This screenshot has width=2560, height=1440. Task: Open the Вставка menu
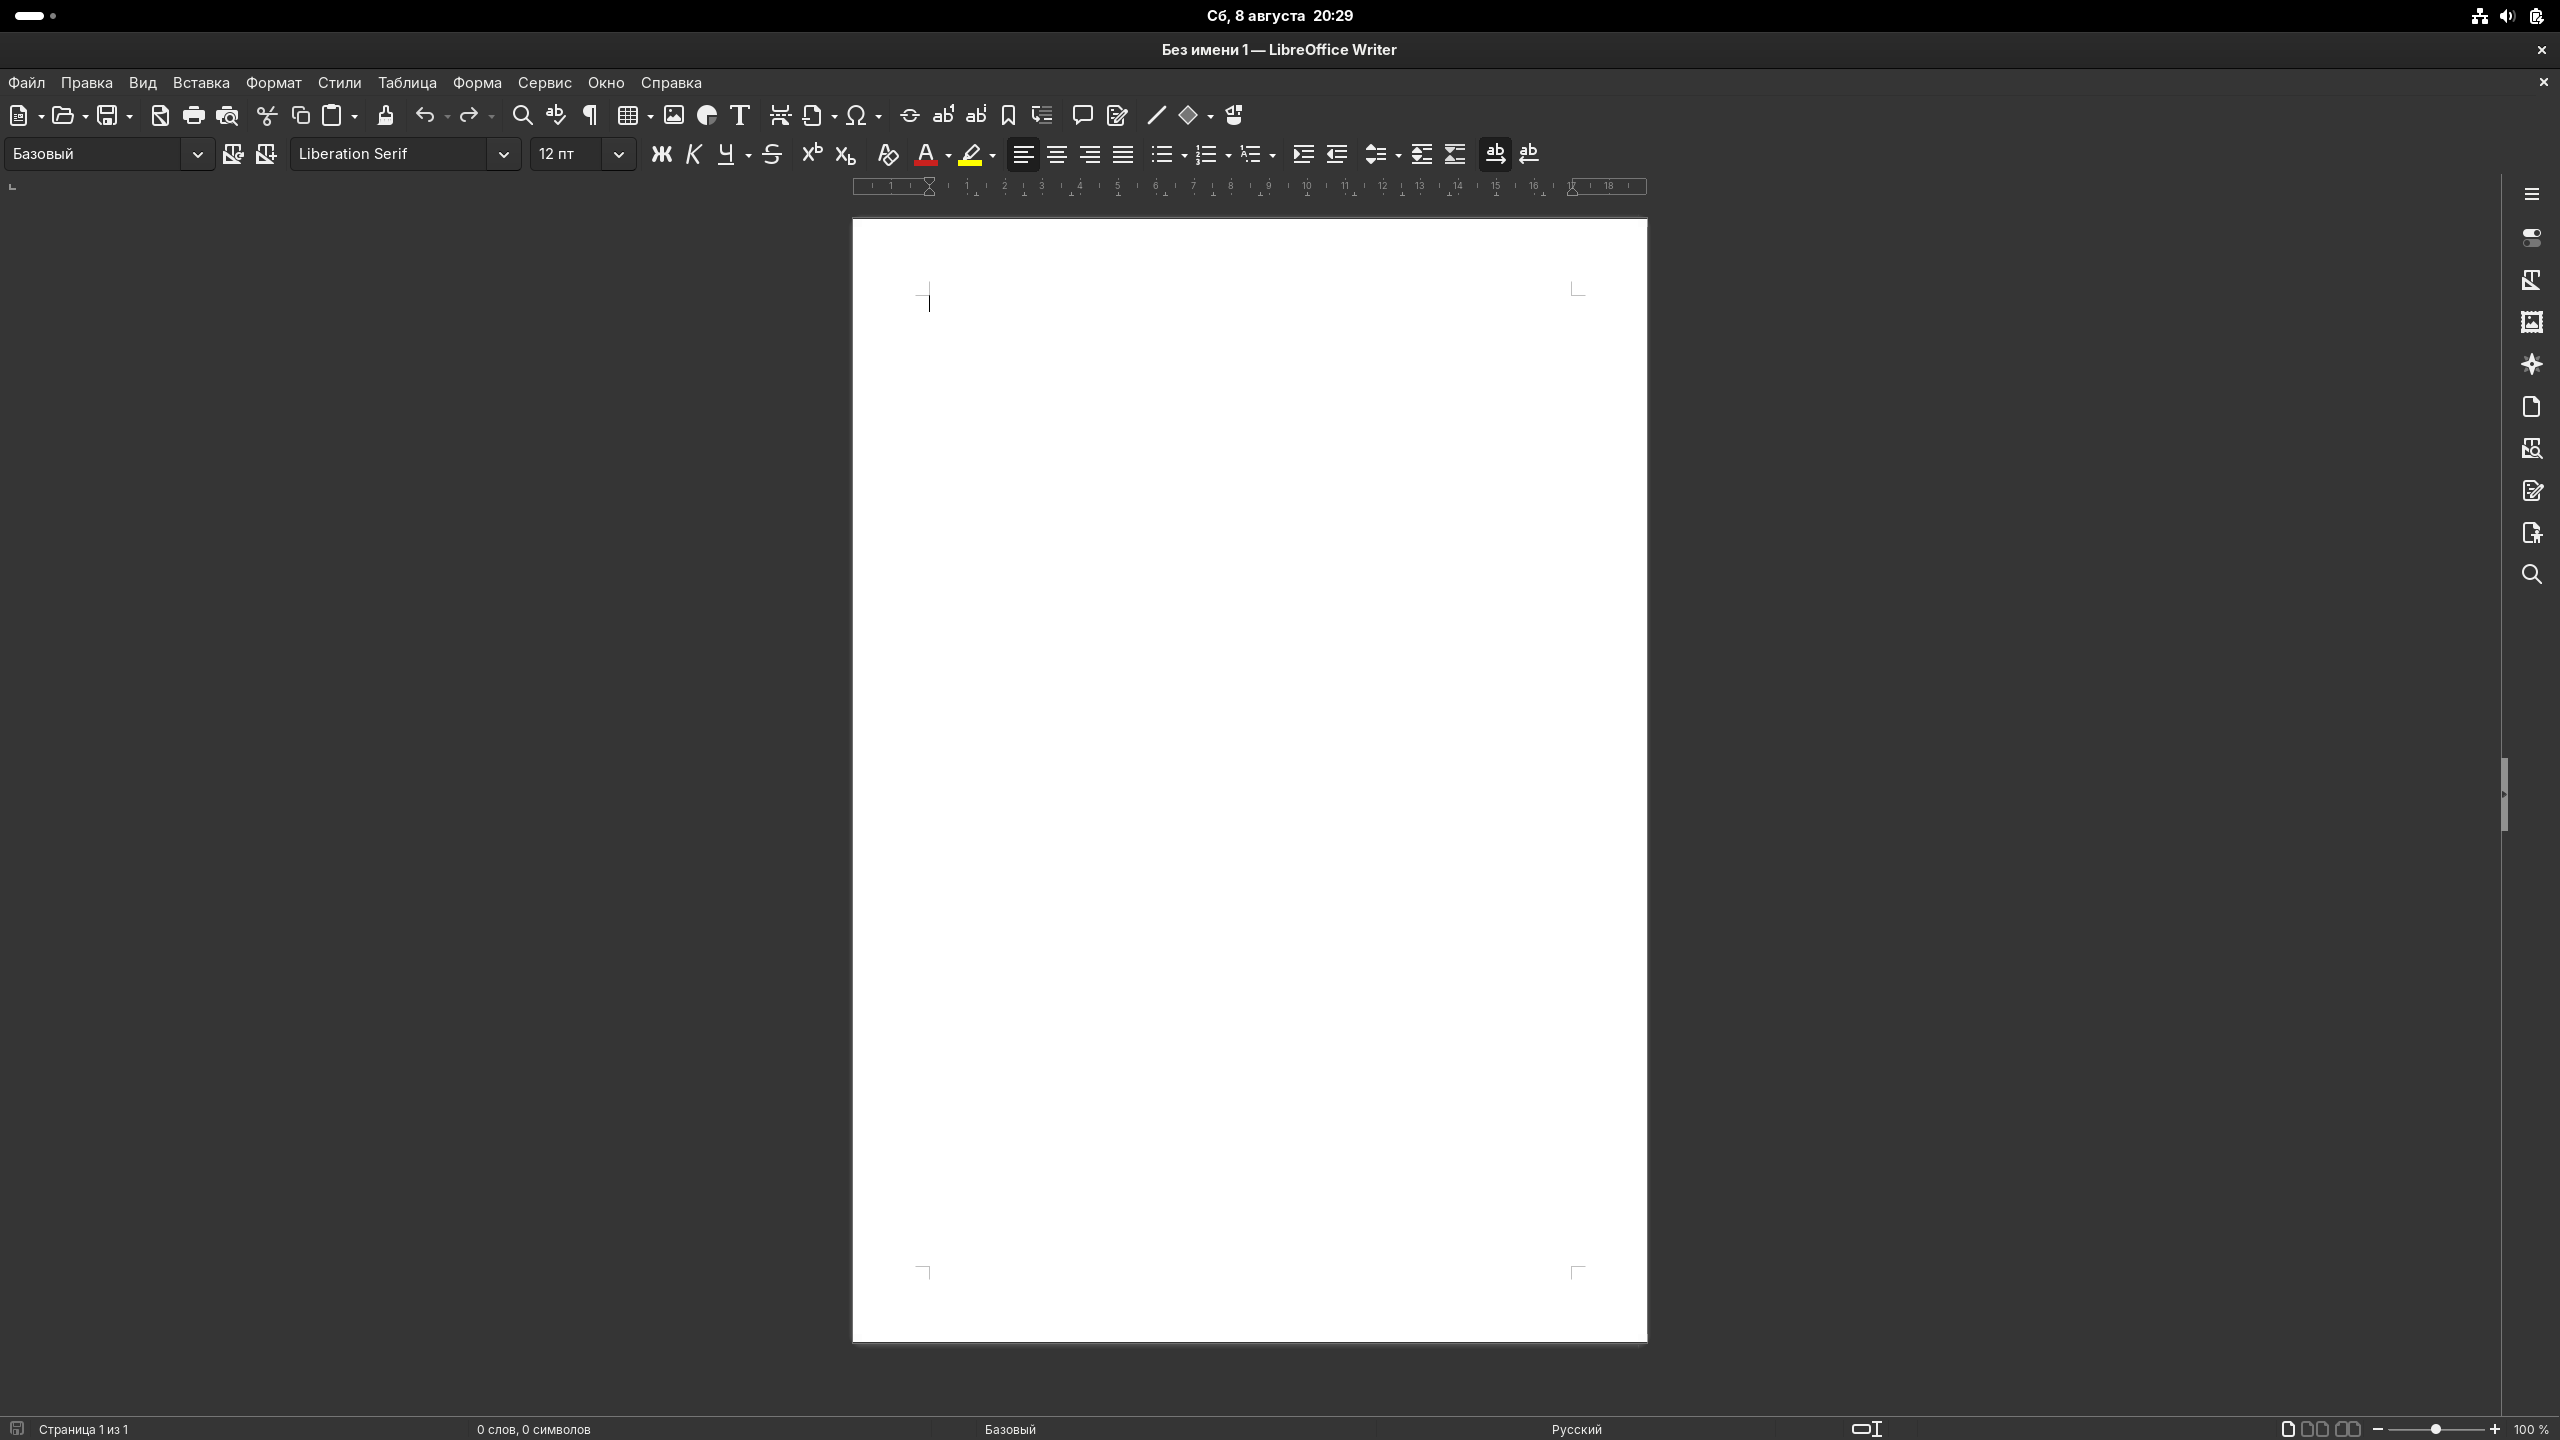pos(201,83)
